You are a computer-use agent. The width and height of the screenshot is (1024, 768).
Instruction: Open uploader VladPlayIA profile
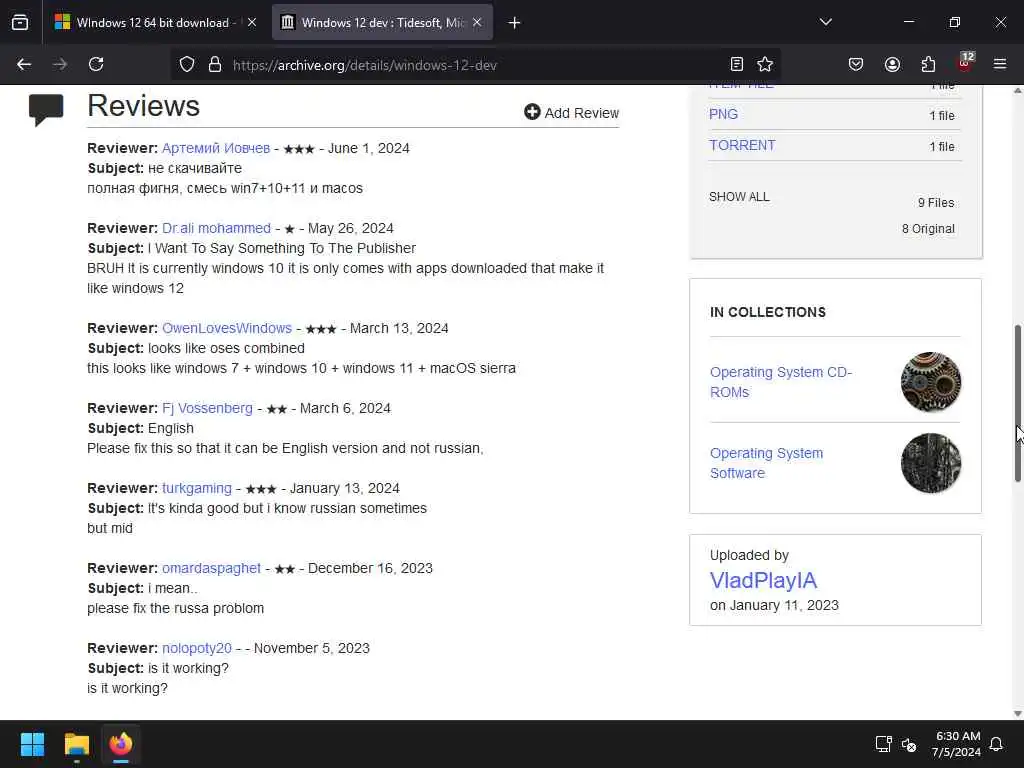(763, 581)
